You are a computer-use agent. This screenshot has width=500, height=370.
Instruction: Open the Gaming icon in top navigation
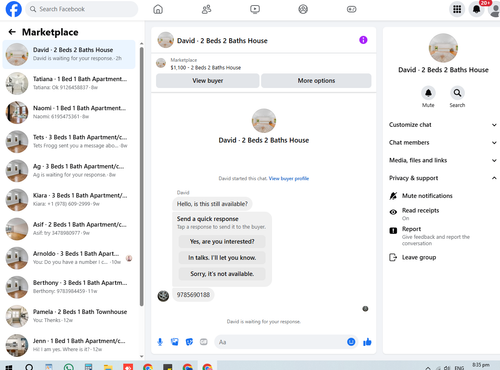[351, 9]
